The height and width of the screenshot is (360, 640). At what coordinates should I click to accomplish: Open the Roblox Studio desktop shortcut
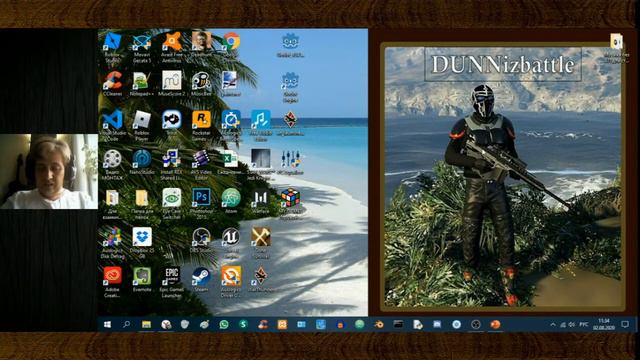tap(112, 47)
